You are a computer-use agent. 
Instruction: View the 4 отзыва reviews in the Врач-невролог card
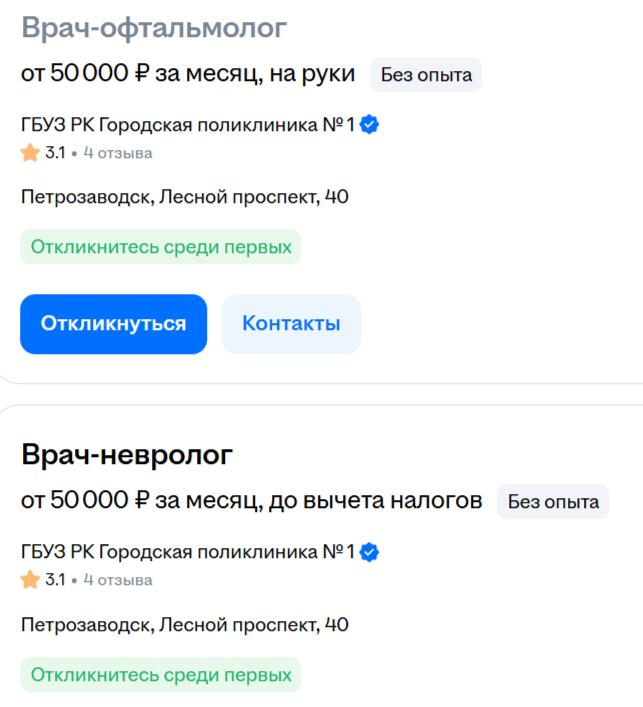click(x=118, y=580)
